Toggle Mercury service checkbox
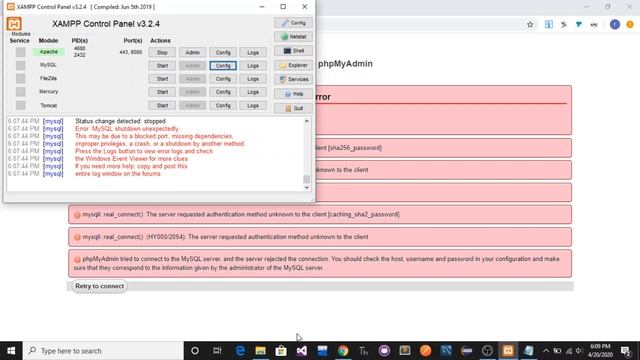Screen dimensions: 640x360 [20, 92]
